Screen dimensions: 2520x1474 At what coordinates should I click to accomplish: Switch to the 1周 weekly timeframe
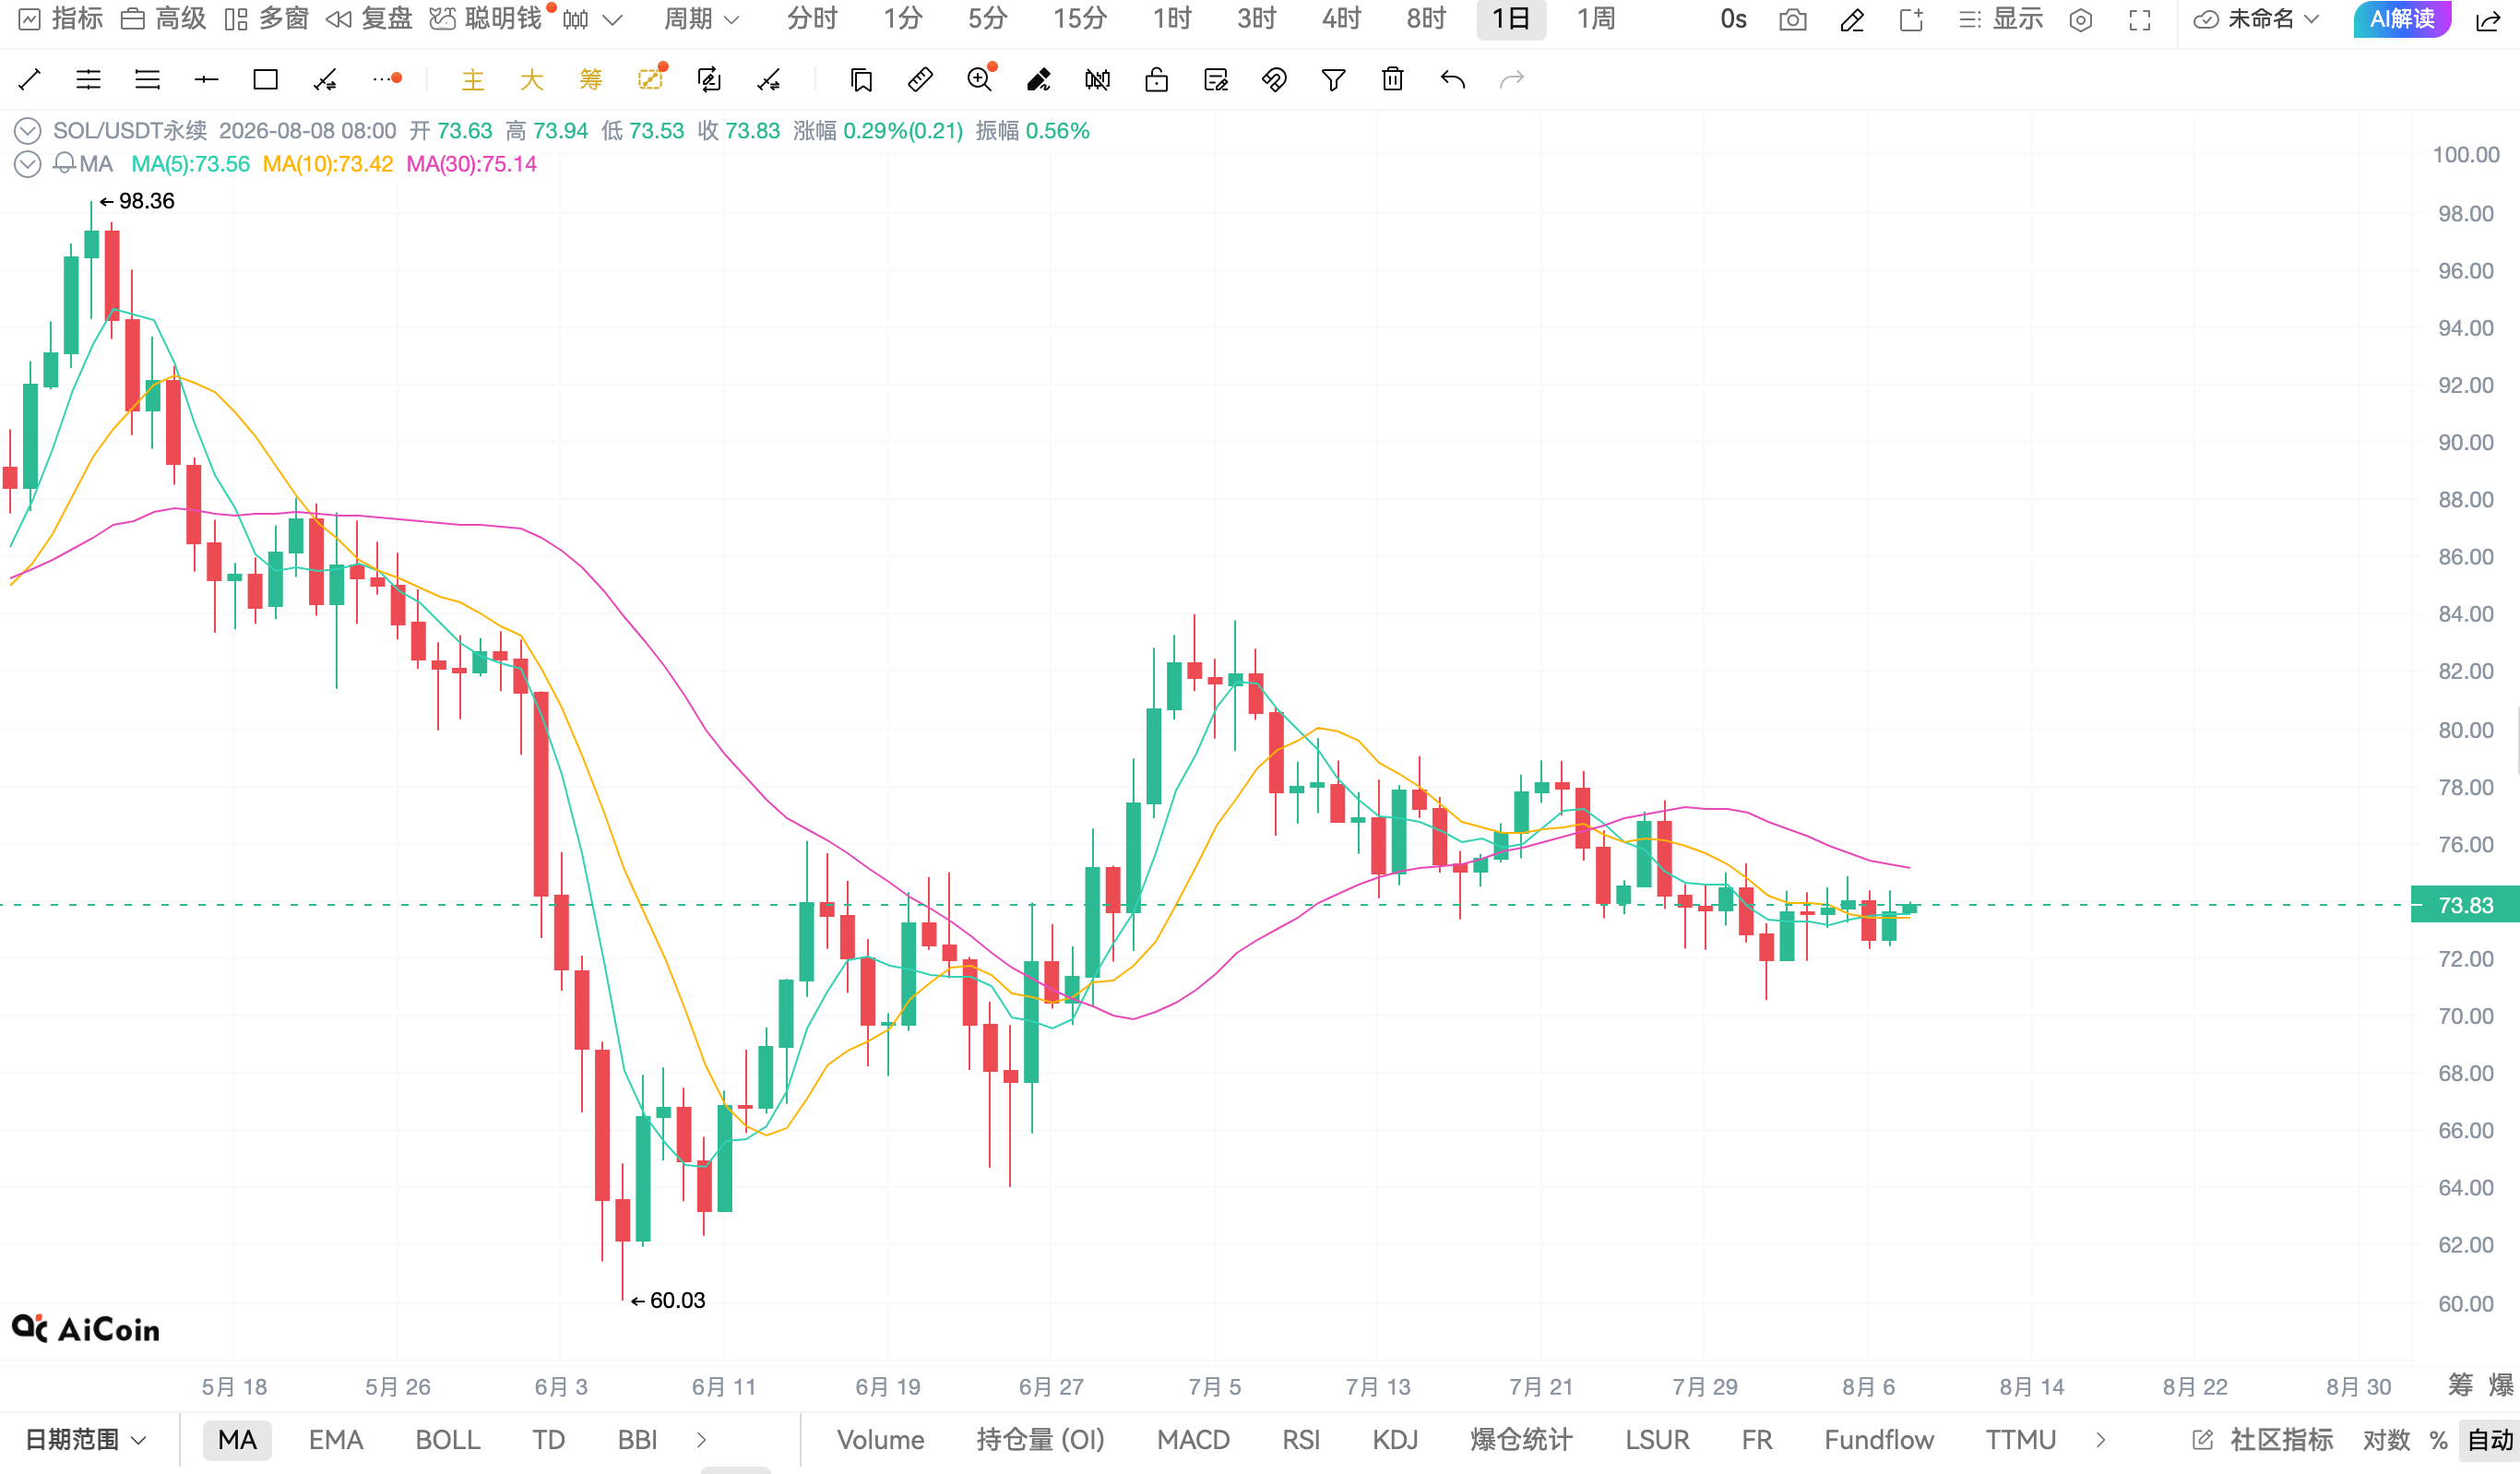click(1596, 20)
